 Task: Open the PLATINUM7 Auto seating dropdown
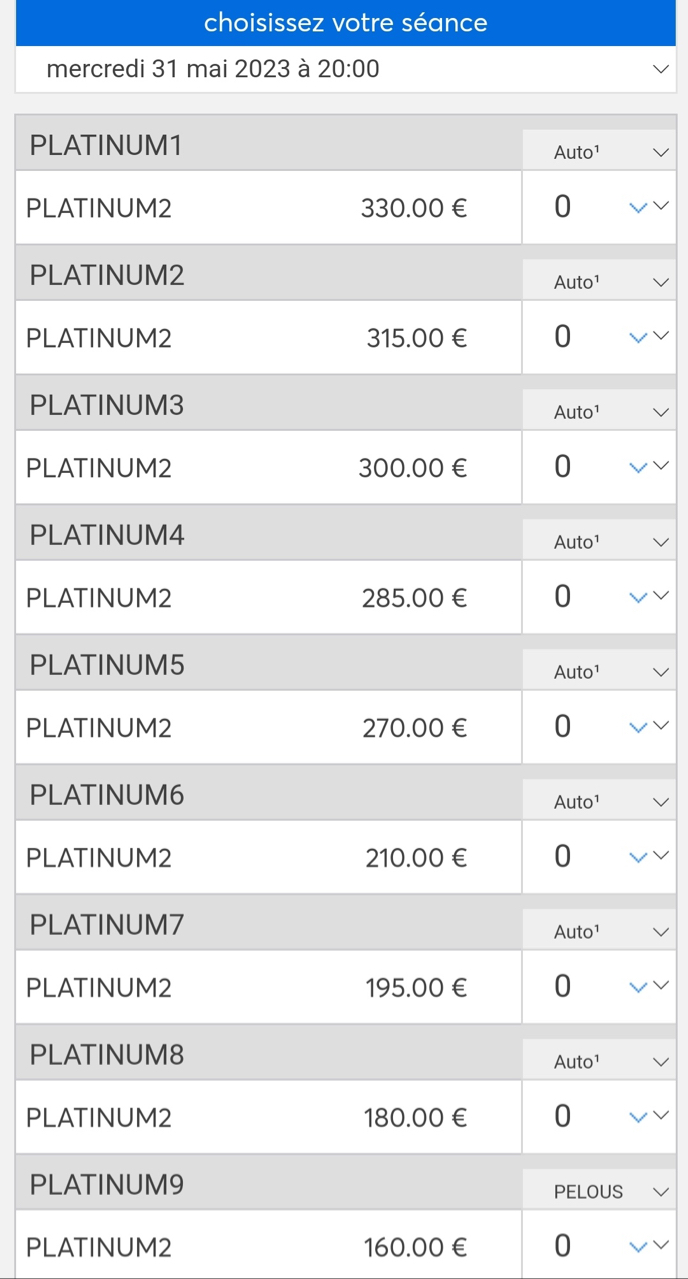599,933
